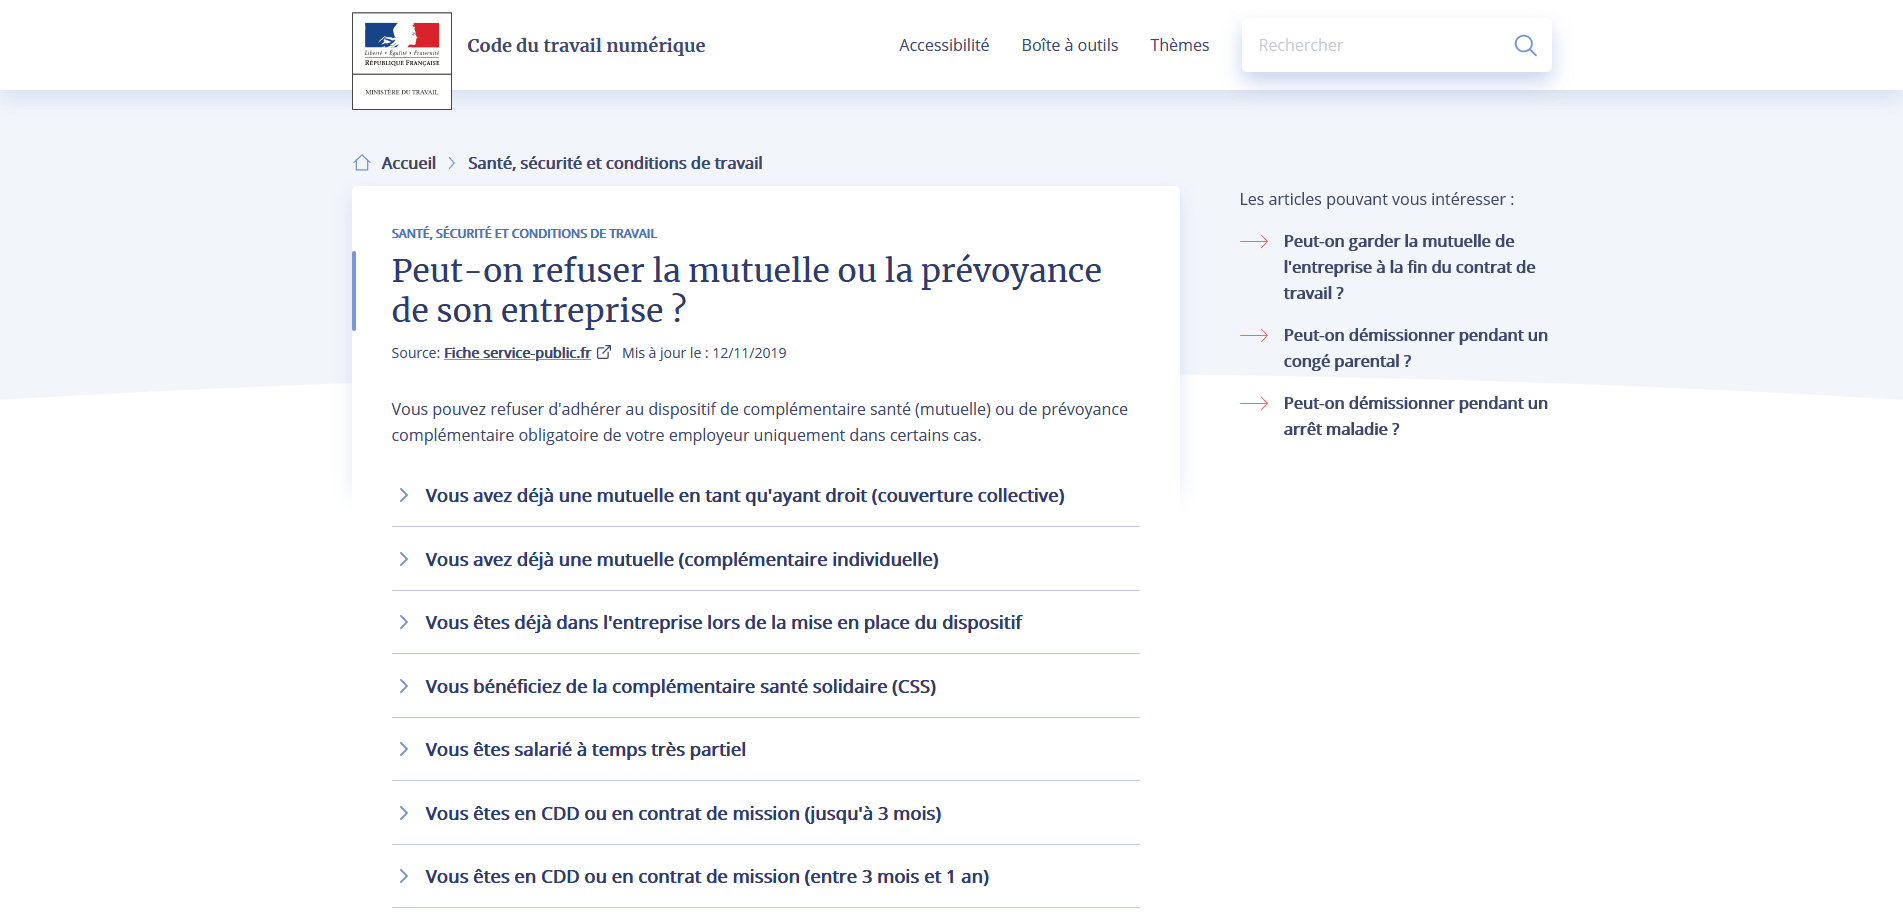Open the Accessibilité menu item
Screen dimensions: 1903x916
click(x=944, y=45)
